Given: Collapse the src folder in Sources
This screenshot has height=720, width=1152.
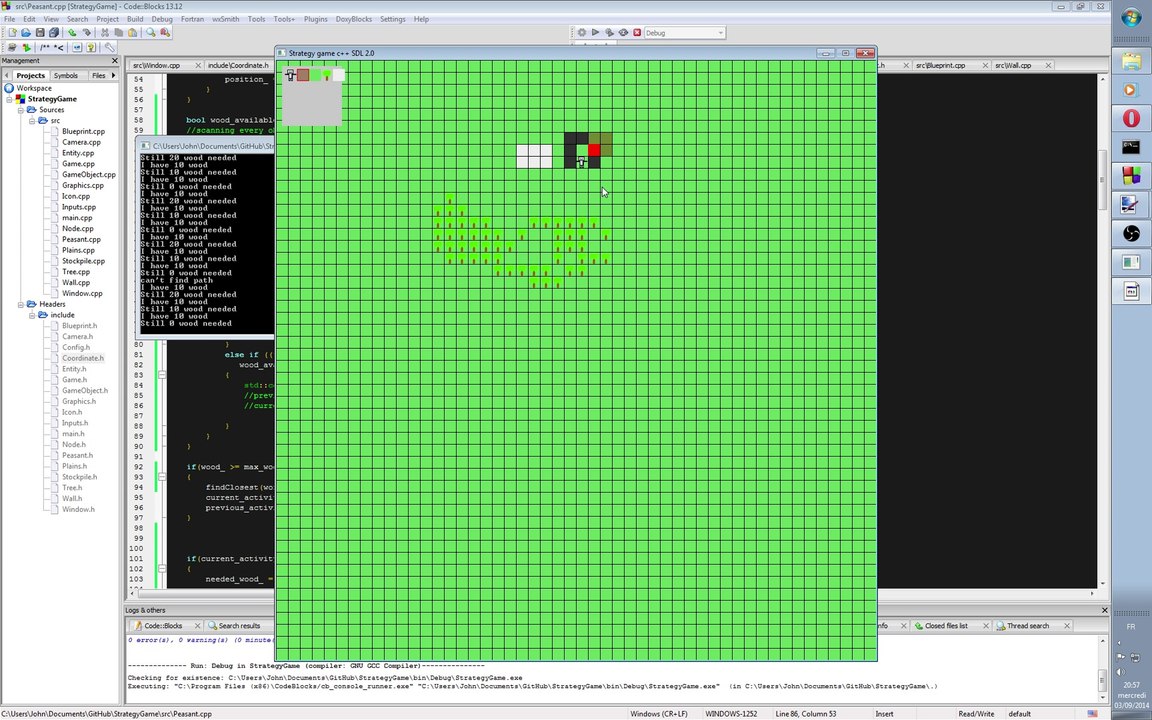Looking at the screenshot, I should (32, 120).
